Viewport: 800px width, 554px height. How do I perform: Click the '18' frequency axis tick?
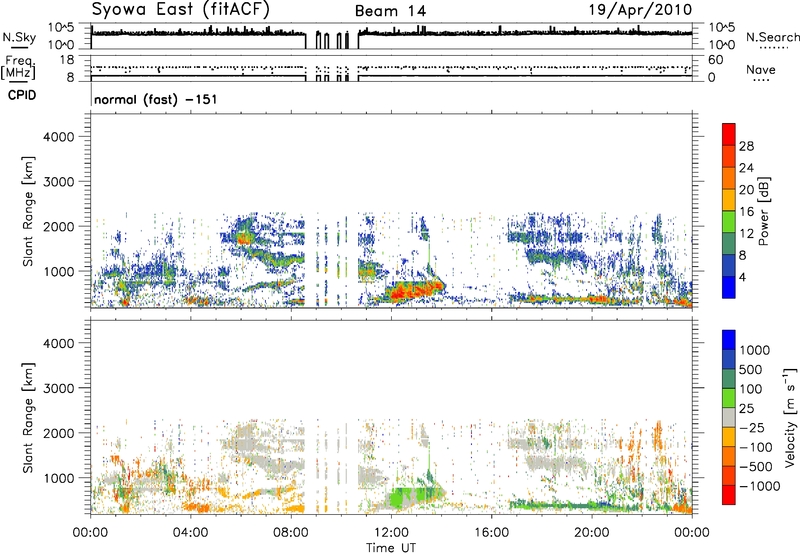point(67,60)
